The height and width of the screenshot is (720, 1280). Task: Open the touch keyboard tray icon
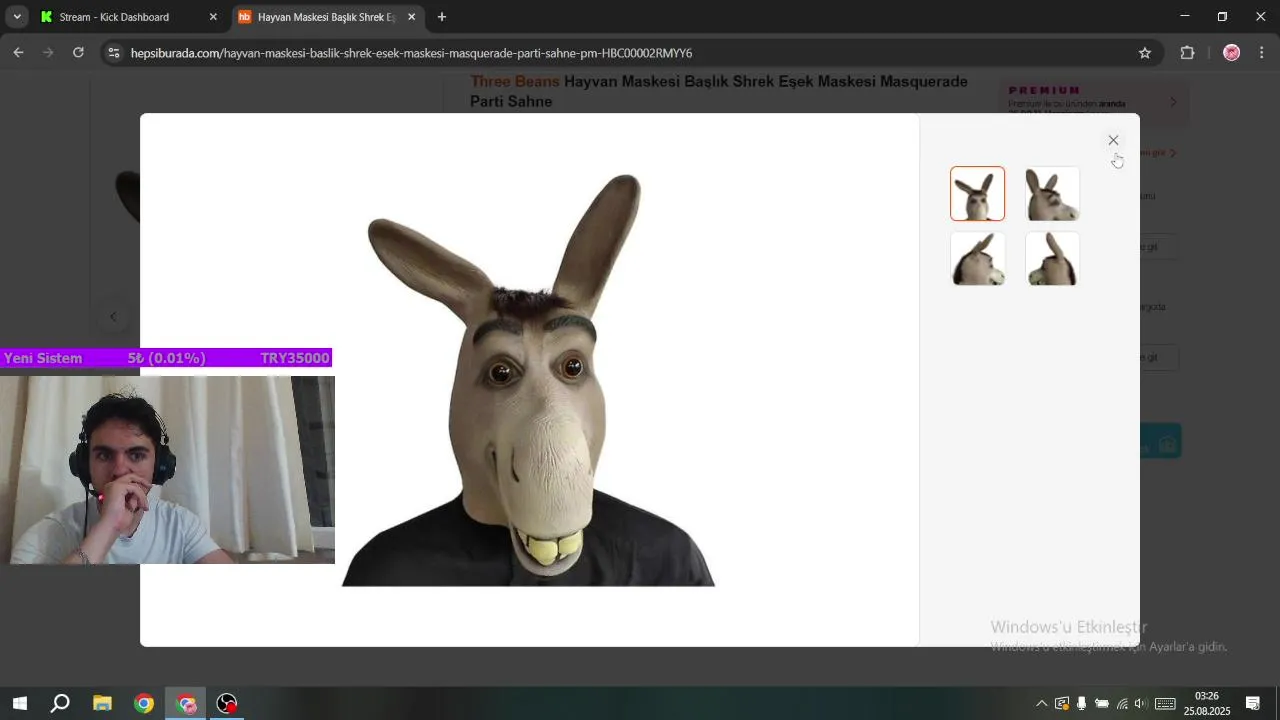(1165, 704)
